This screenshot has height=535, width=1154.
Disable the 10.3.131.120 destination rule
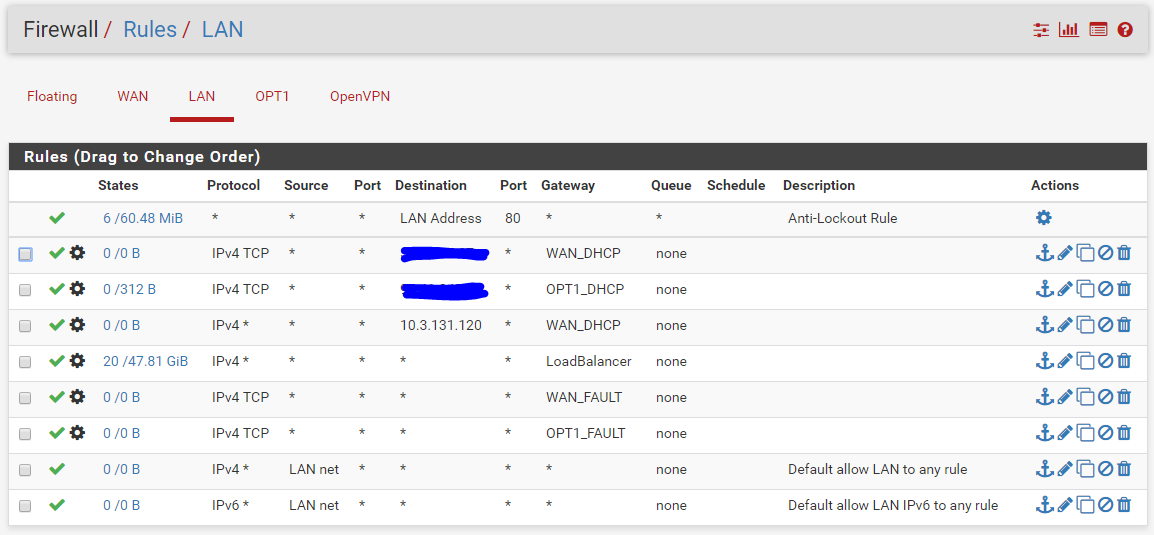tap(1105, 325)
